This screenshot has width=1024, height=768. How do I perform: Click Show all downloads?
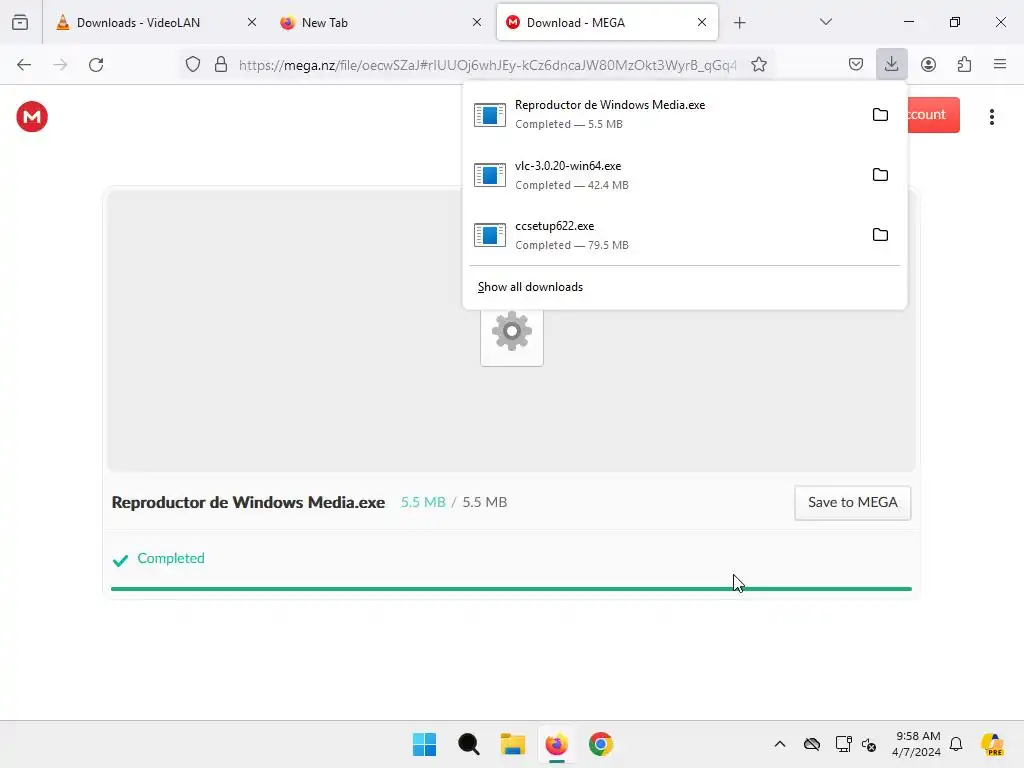[x=530, y=287]
